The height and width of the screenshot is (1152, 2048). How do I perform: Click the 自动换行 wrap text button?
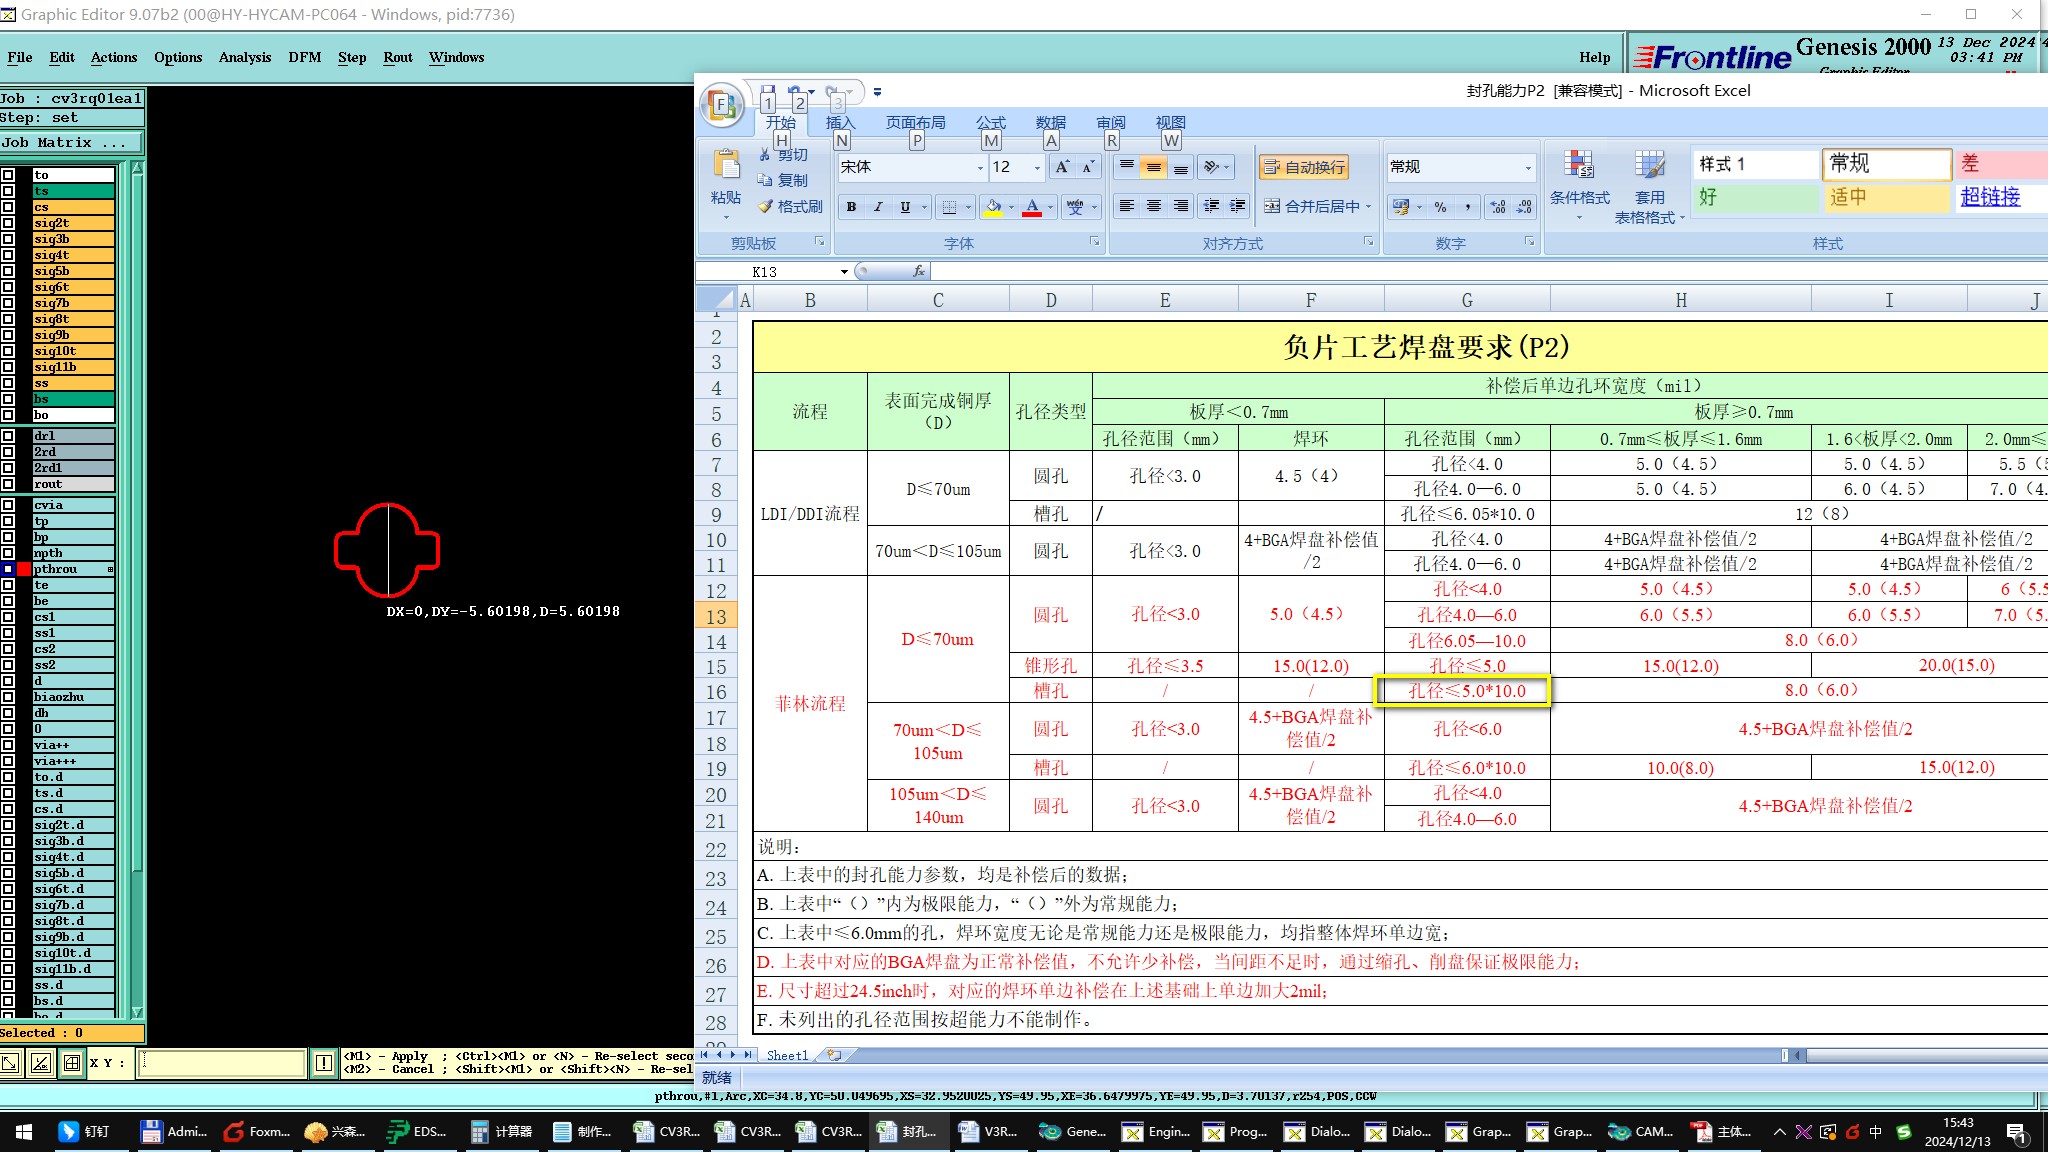[1304, 167]
